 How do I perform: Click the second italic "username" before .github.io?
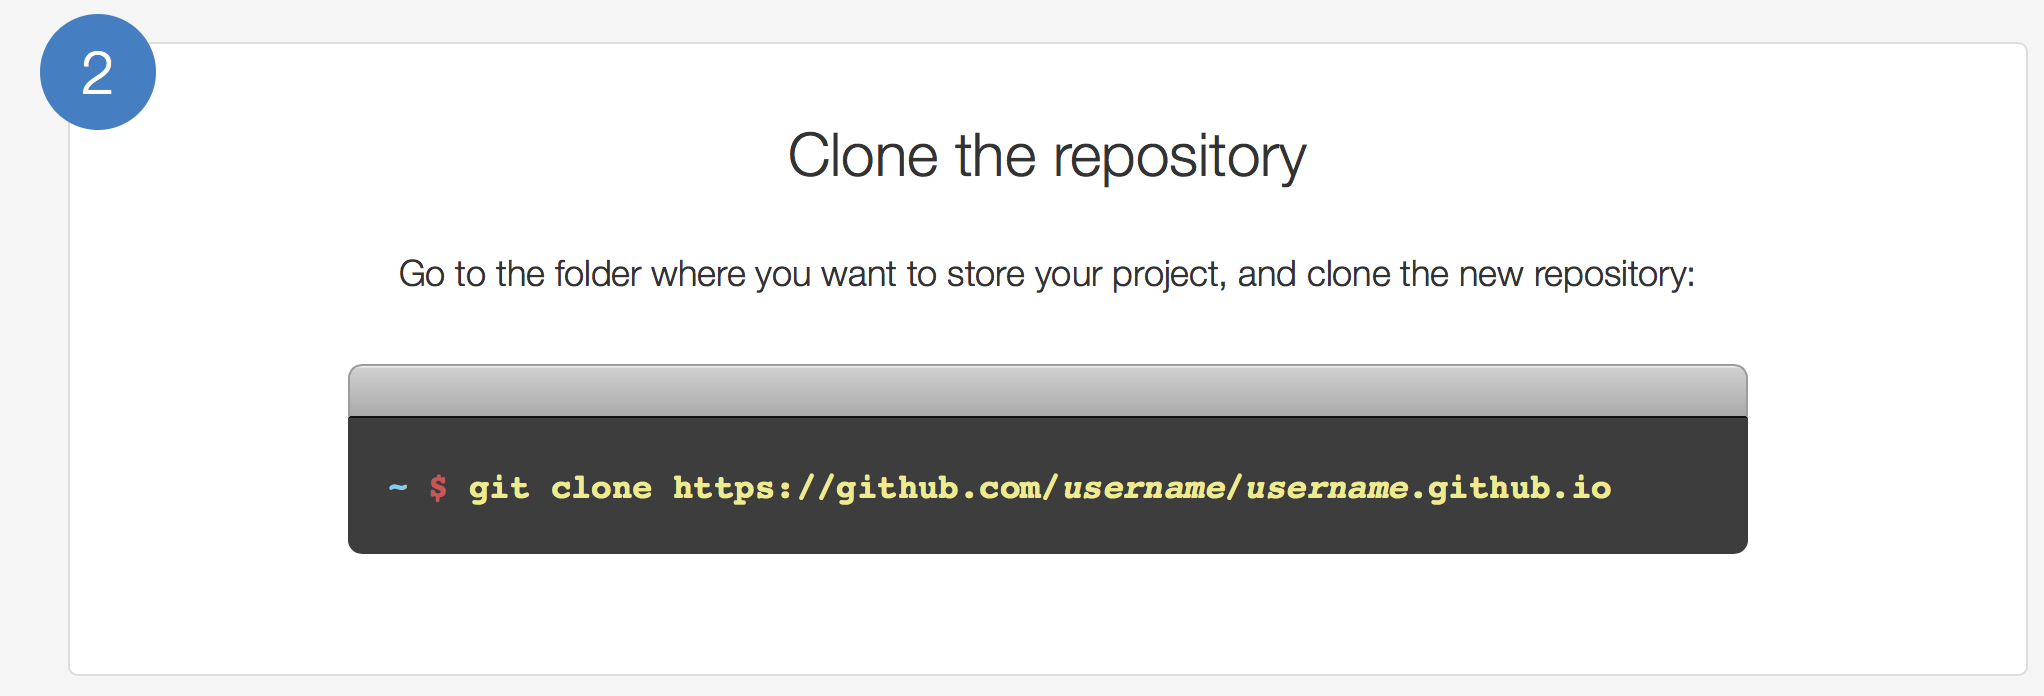(x=1328, y=488)
